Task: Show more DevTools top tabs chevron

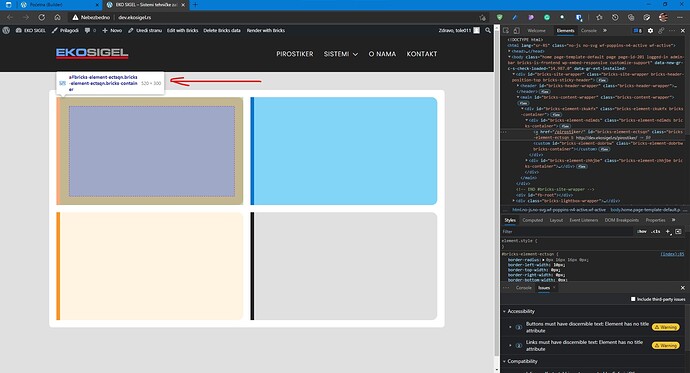Action: click(x=605, y=30)
